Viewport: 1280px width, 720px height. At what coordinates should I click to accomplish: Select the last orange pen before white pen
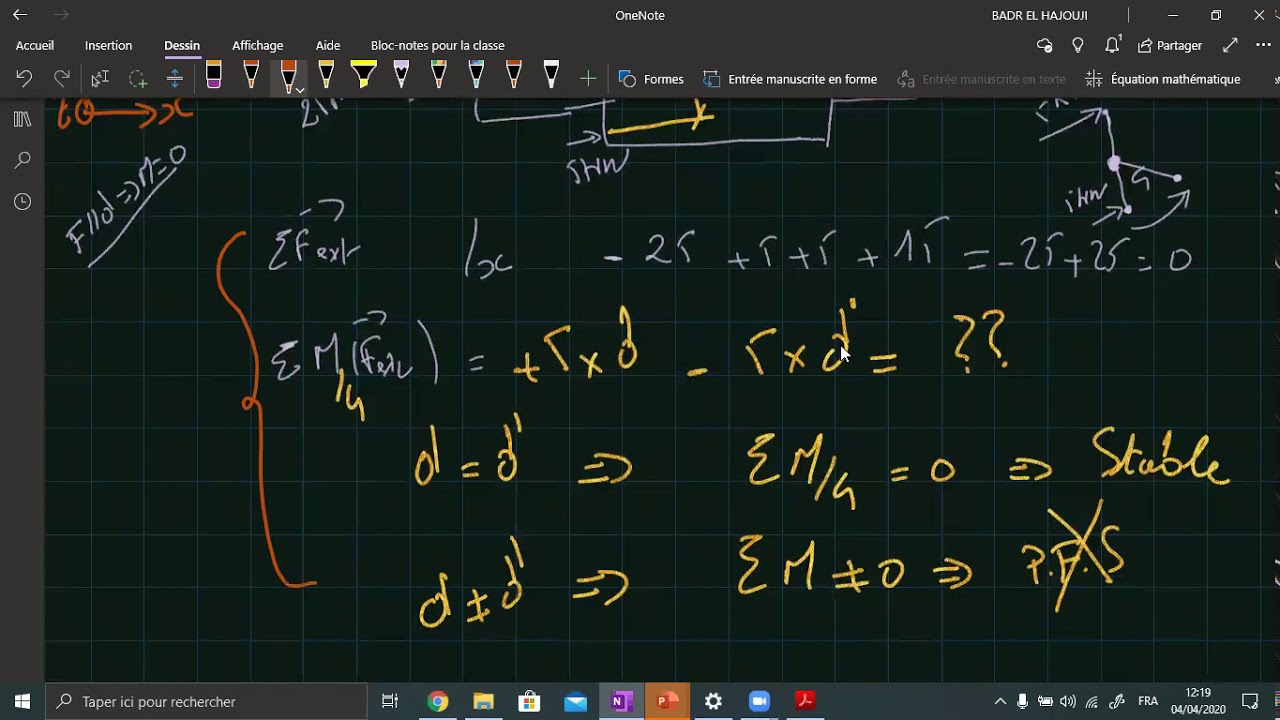[x=513, y=77]
